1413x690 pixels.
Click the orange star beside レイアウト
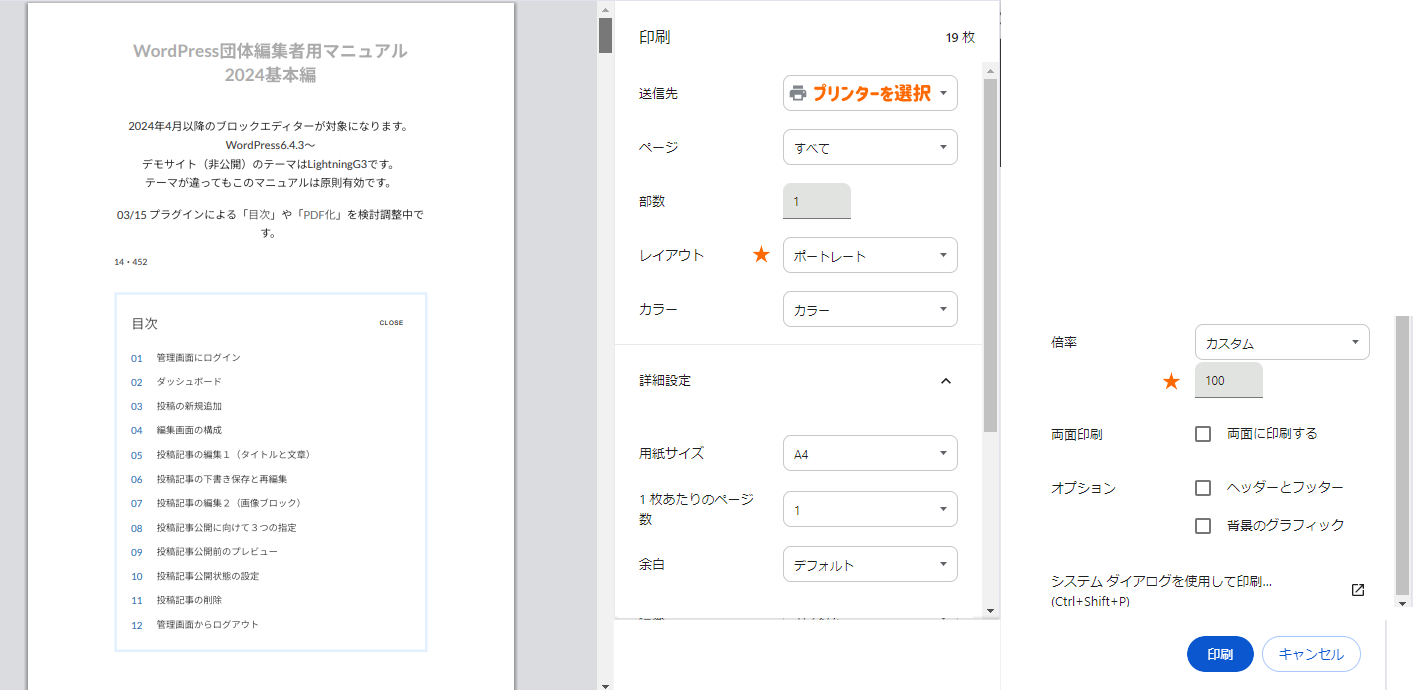(x=761, y=255)
